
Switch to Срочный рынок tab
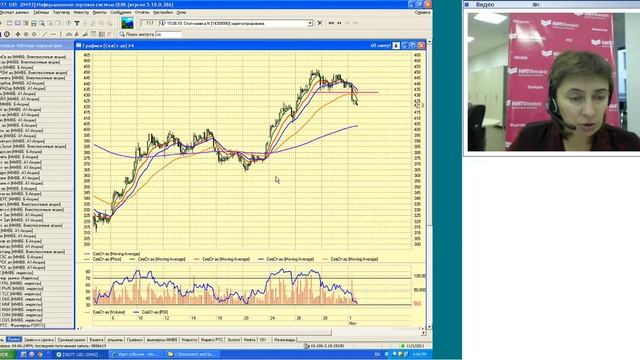71,340
